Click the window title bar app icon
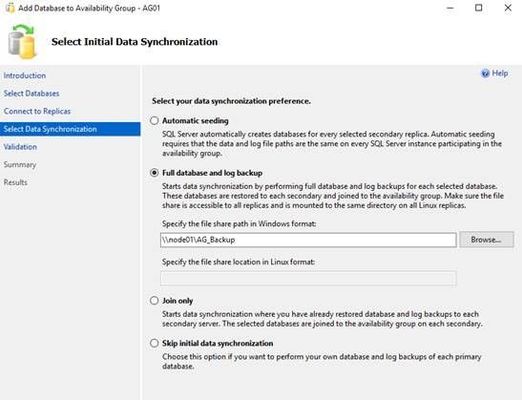522x400 pixels. click(10, 8)
